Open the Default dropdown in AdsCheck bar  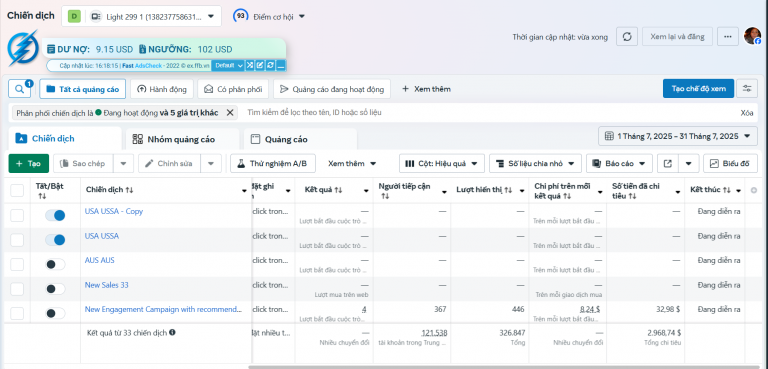point(228,65)
